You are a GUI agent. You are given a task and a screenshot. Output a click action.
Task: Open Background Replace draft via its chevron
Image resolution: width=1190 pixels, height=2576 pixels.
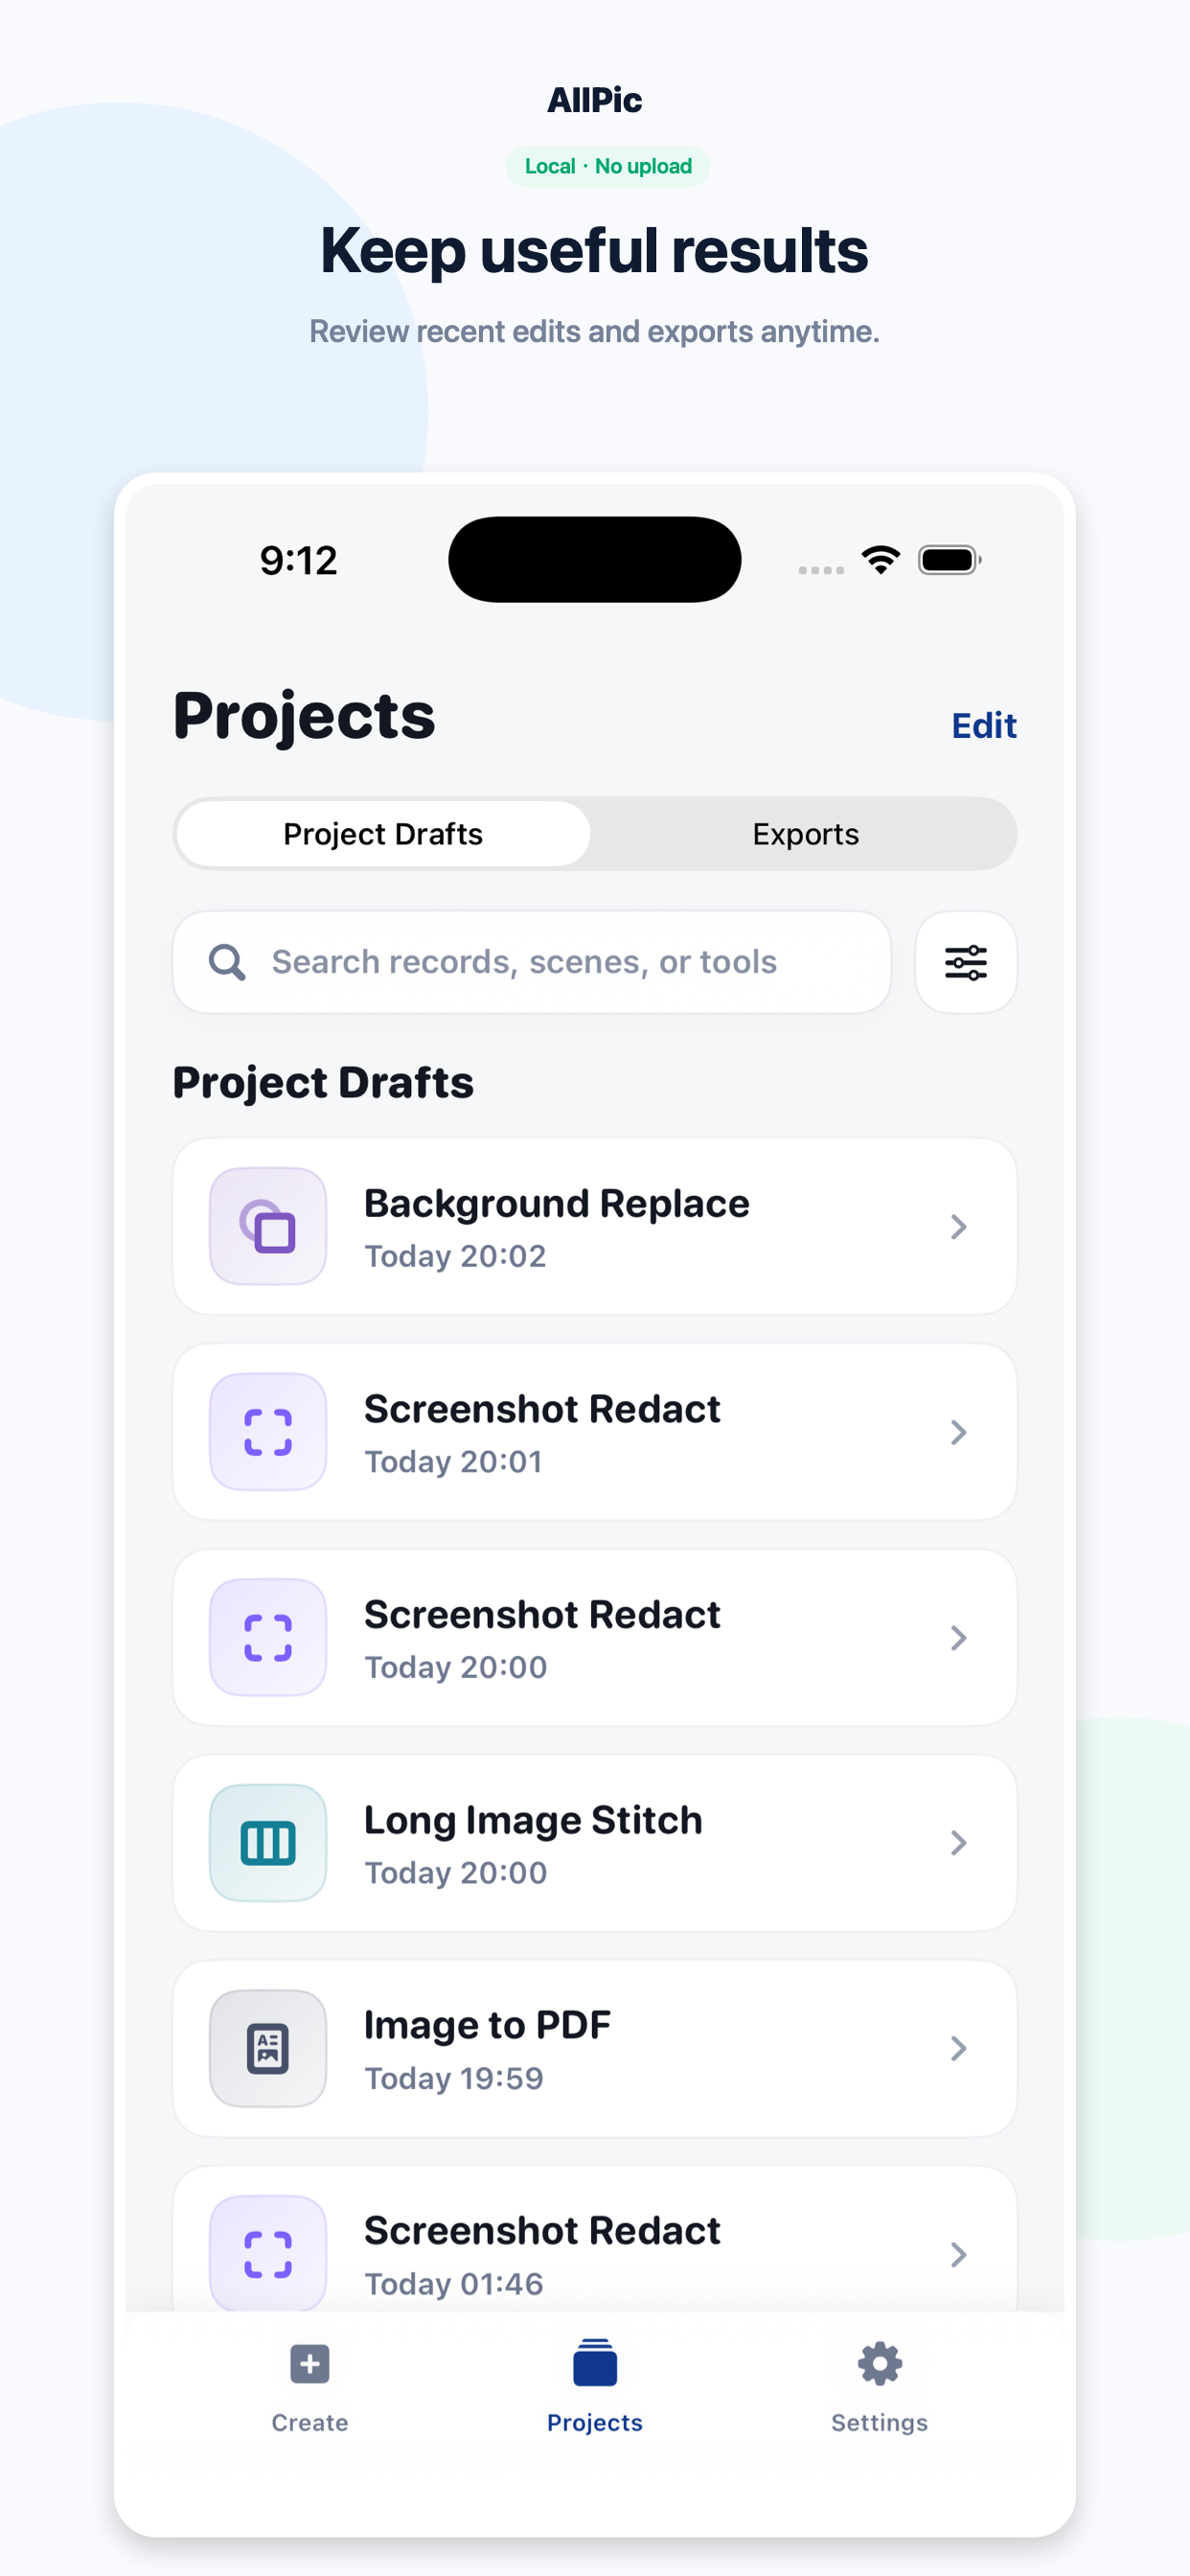958,1226
